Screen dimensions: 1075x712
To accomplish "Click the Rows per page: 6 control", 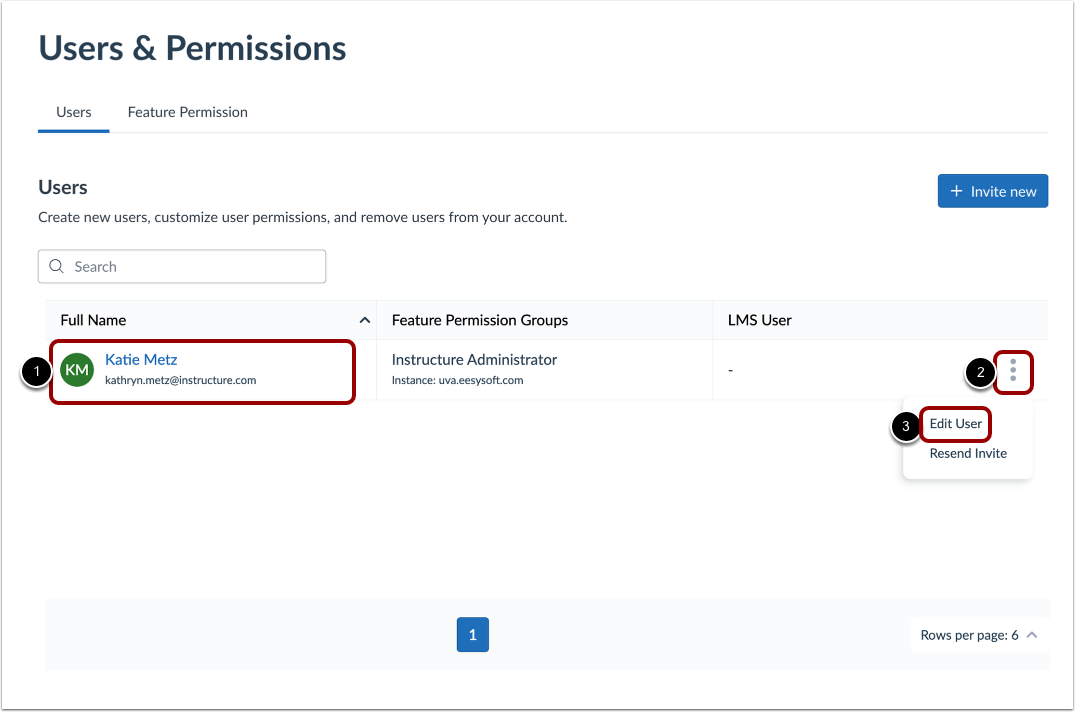I will (970, 634).
